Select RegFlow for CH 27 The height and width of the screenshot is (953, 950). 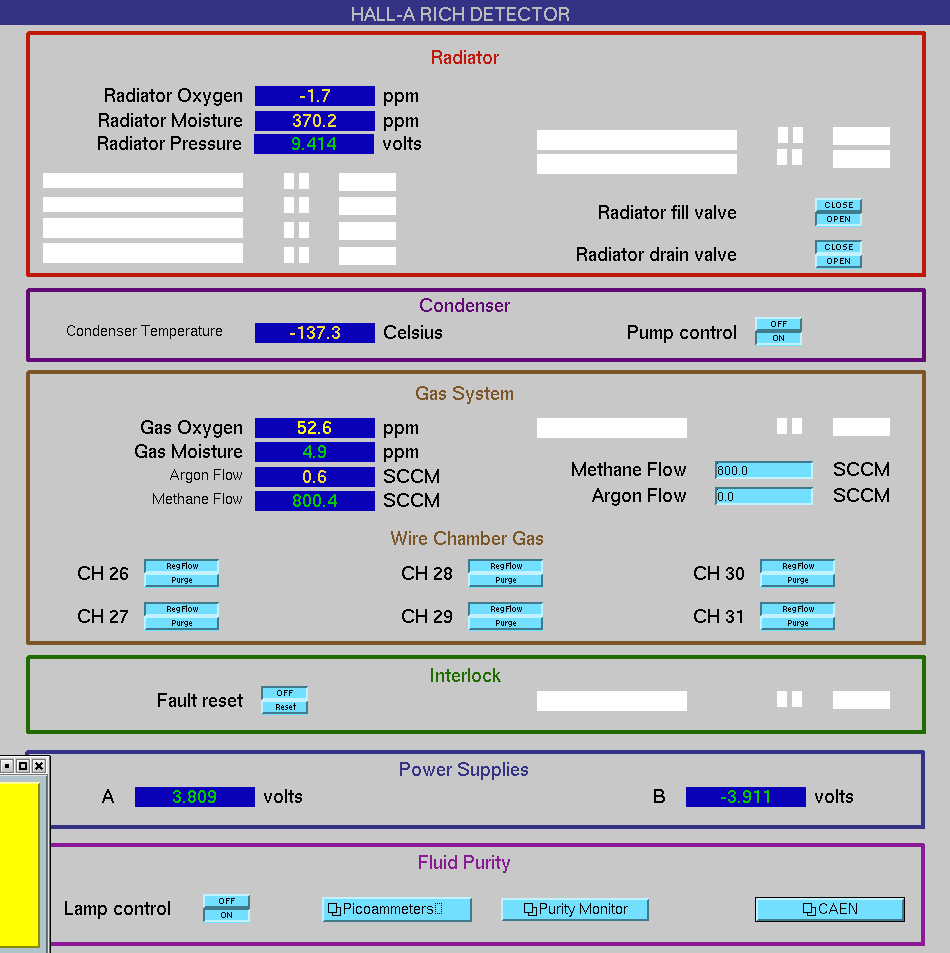point(182,610)
